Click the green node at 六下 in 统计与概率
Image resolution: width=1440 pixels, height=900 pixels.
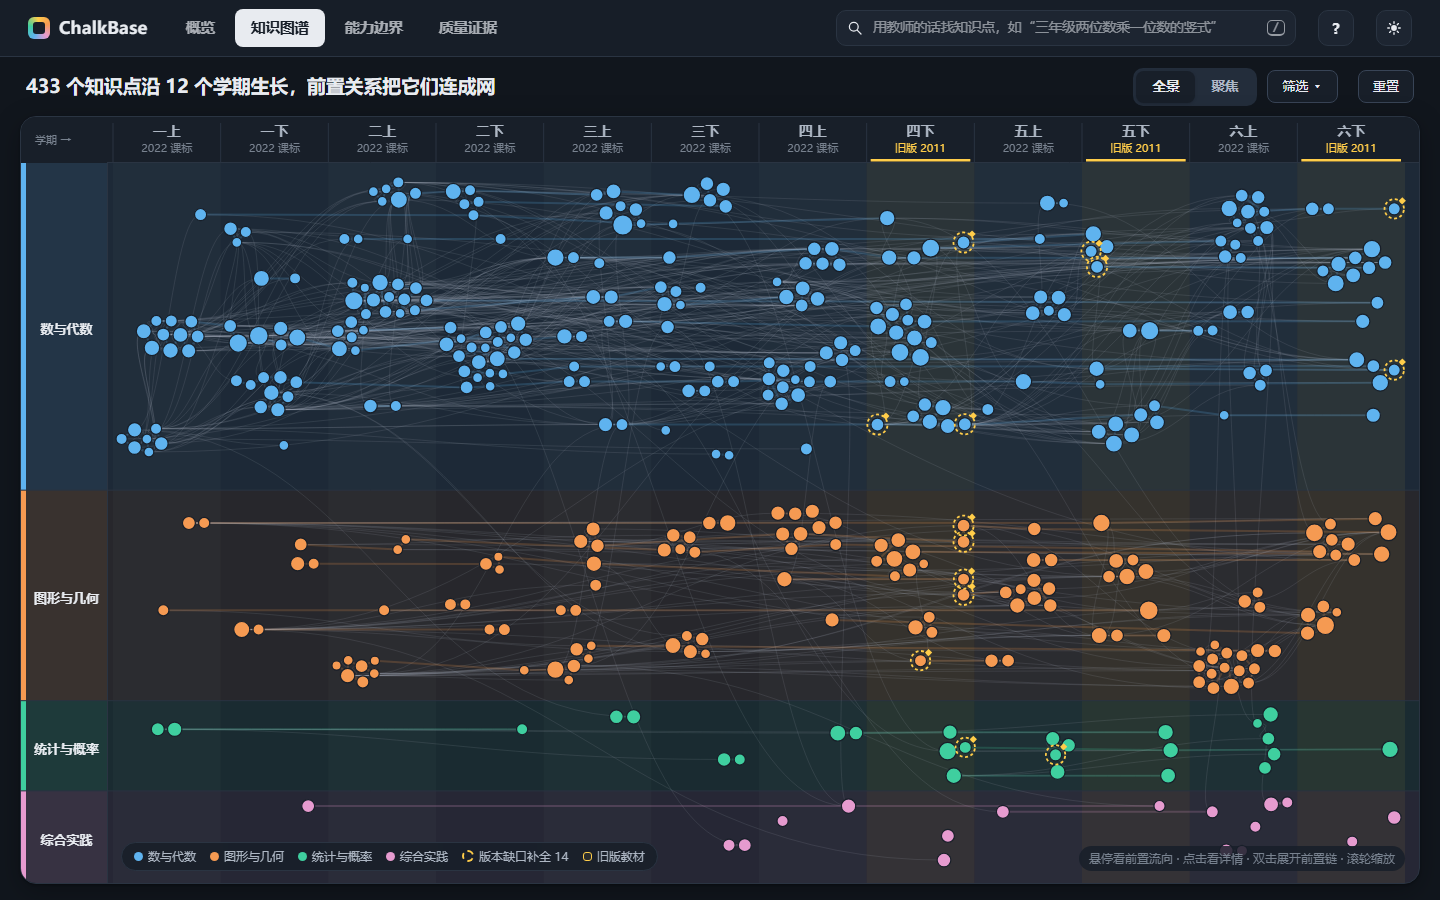1390,749
